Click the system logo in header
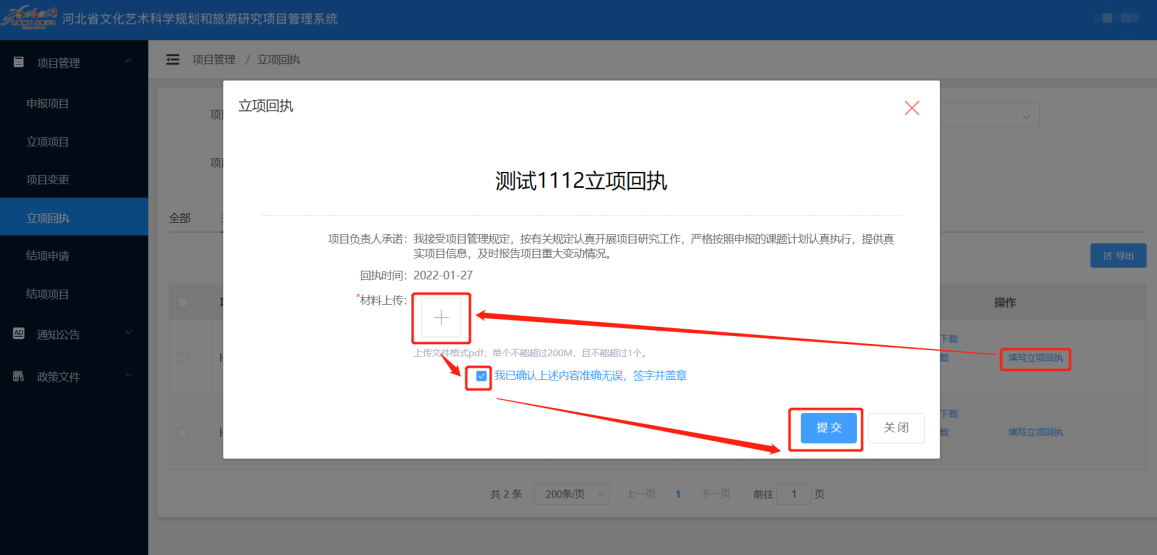Image resolution: width=1157 pixels, height=555 pixels. pos(30,19)
